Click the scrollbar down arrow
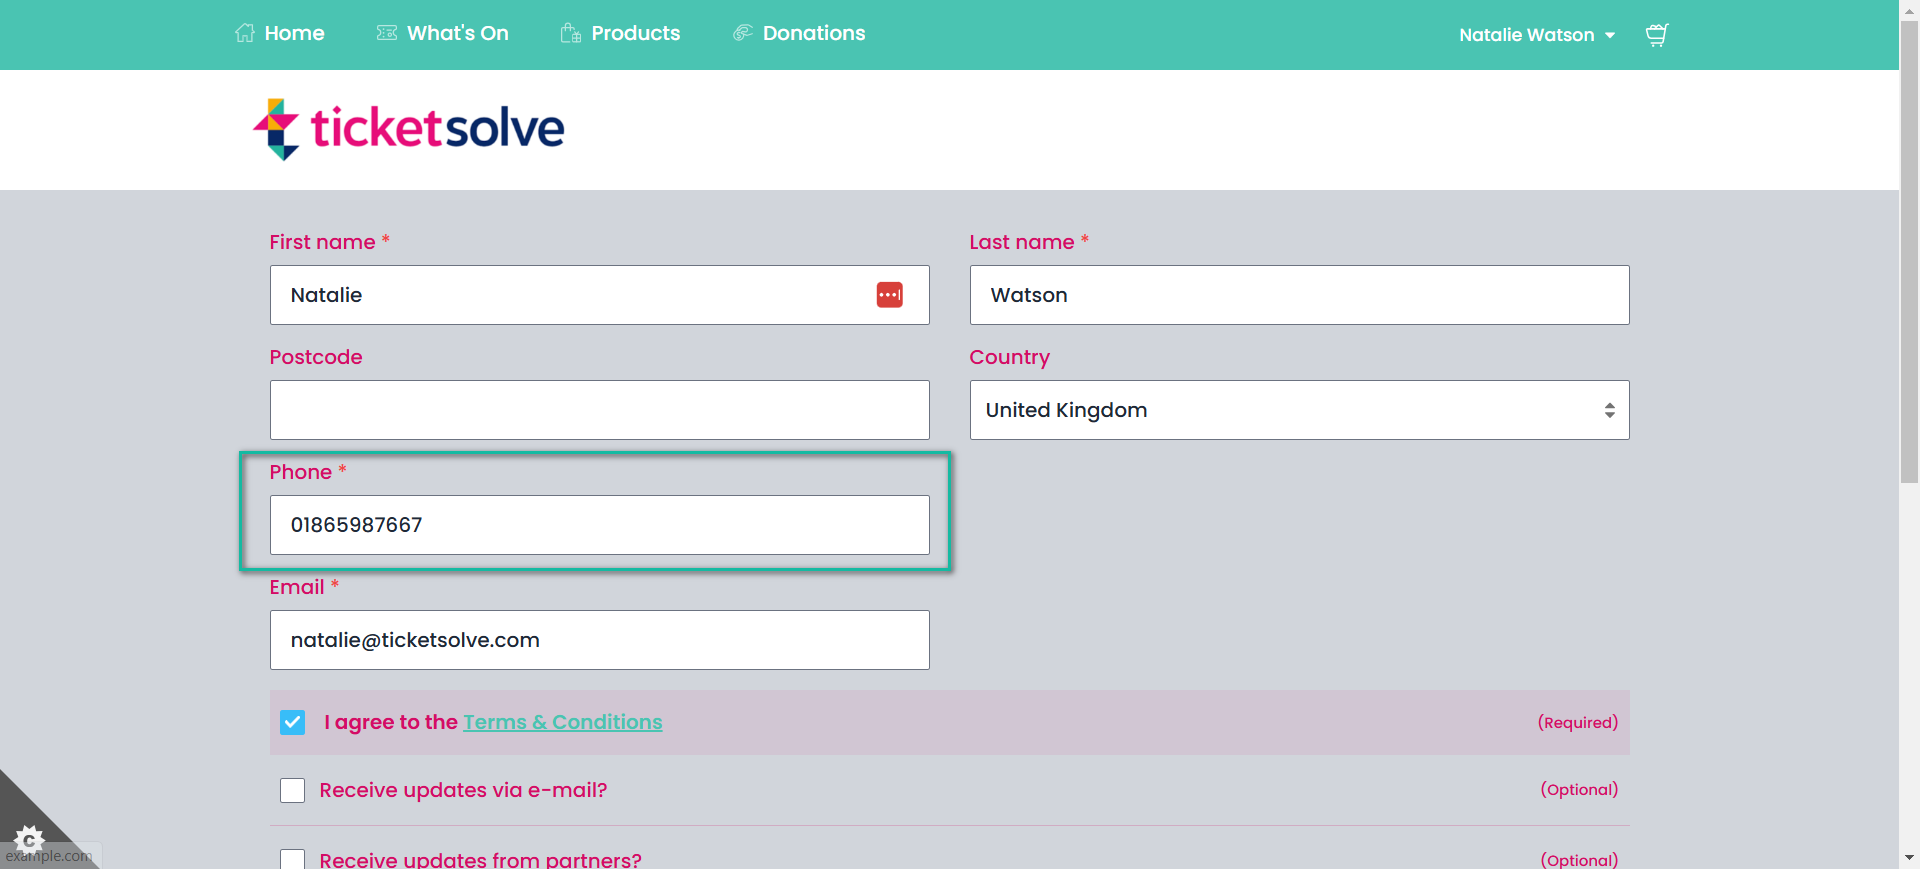The image size is (1920, 869). (1909, 859)
